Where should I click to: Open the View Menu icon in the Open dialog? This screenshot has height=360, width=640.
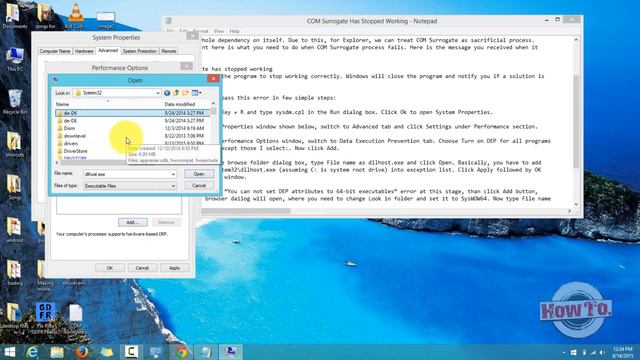point(197,93)
